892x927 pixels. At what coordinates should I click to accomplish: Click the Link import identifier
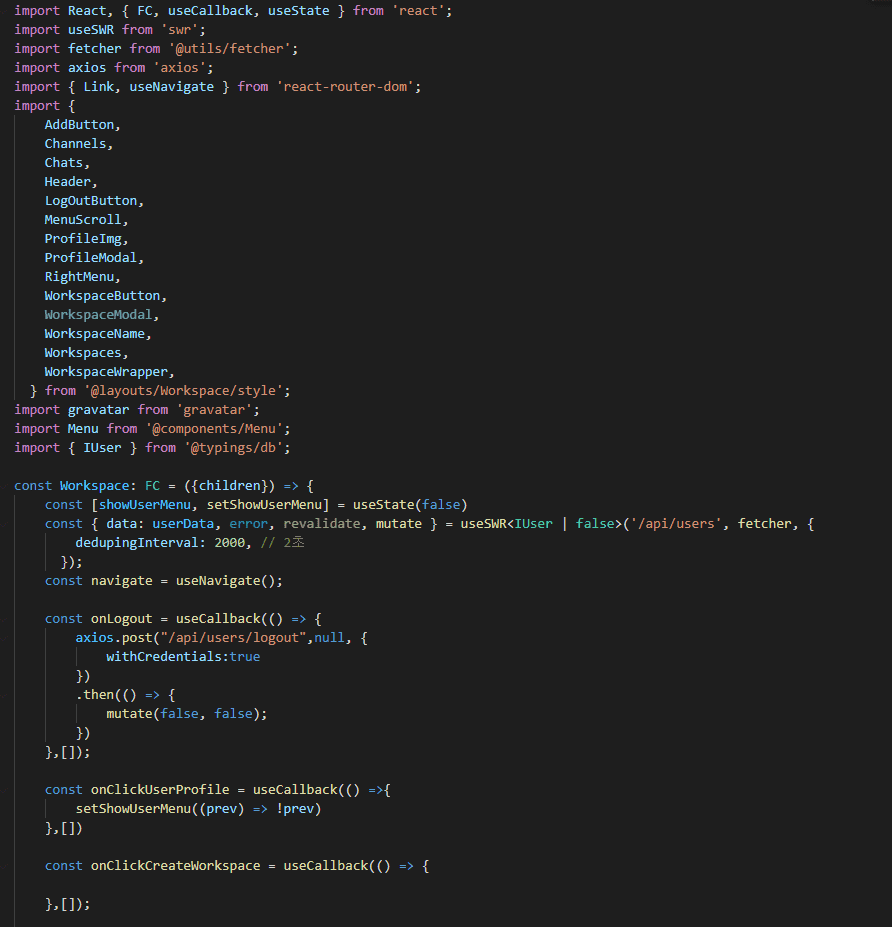pos(99,86)
